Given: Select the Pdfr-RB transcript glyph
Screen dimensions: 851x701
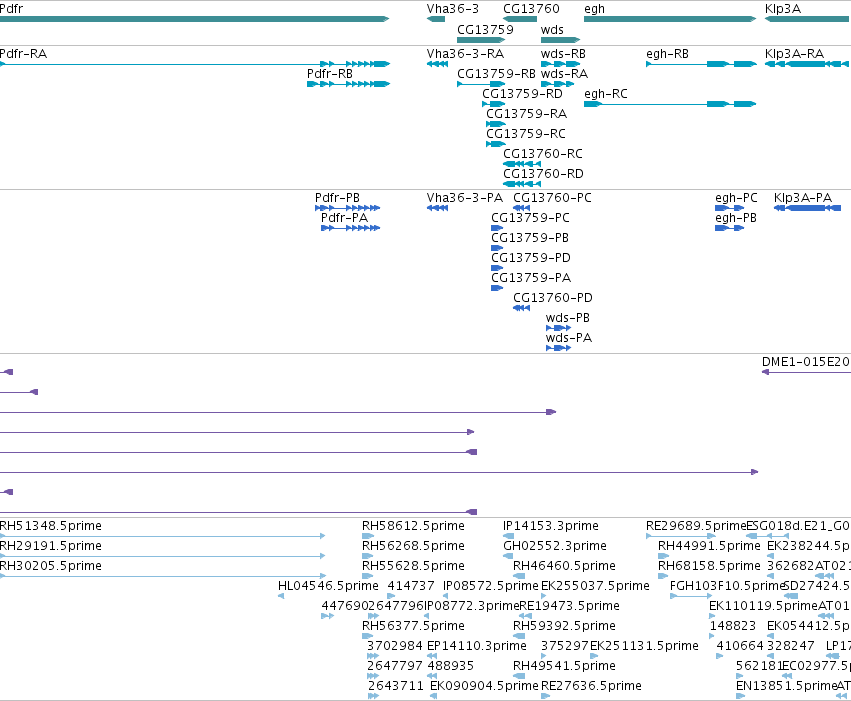Looking at the screenshot, I should (x=348, y=84).
